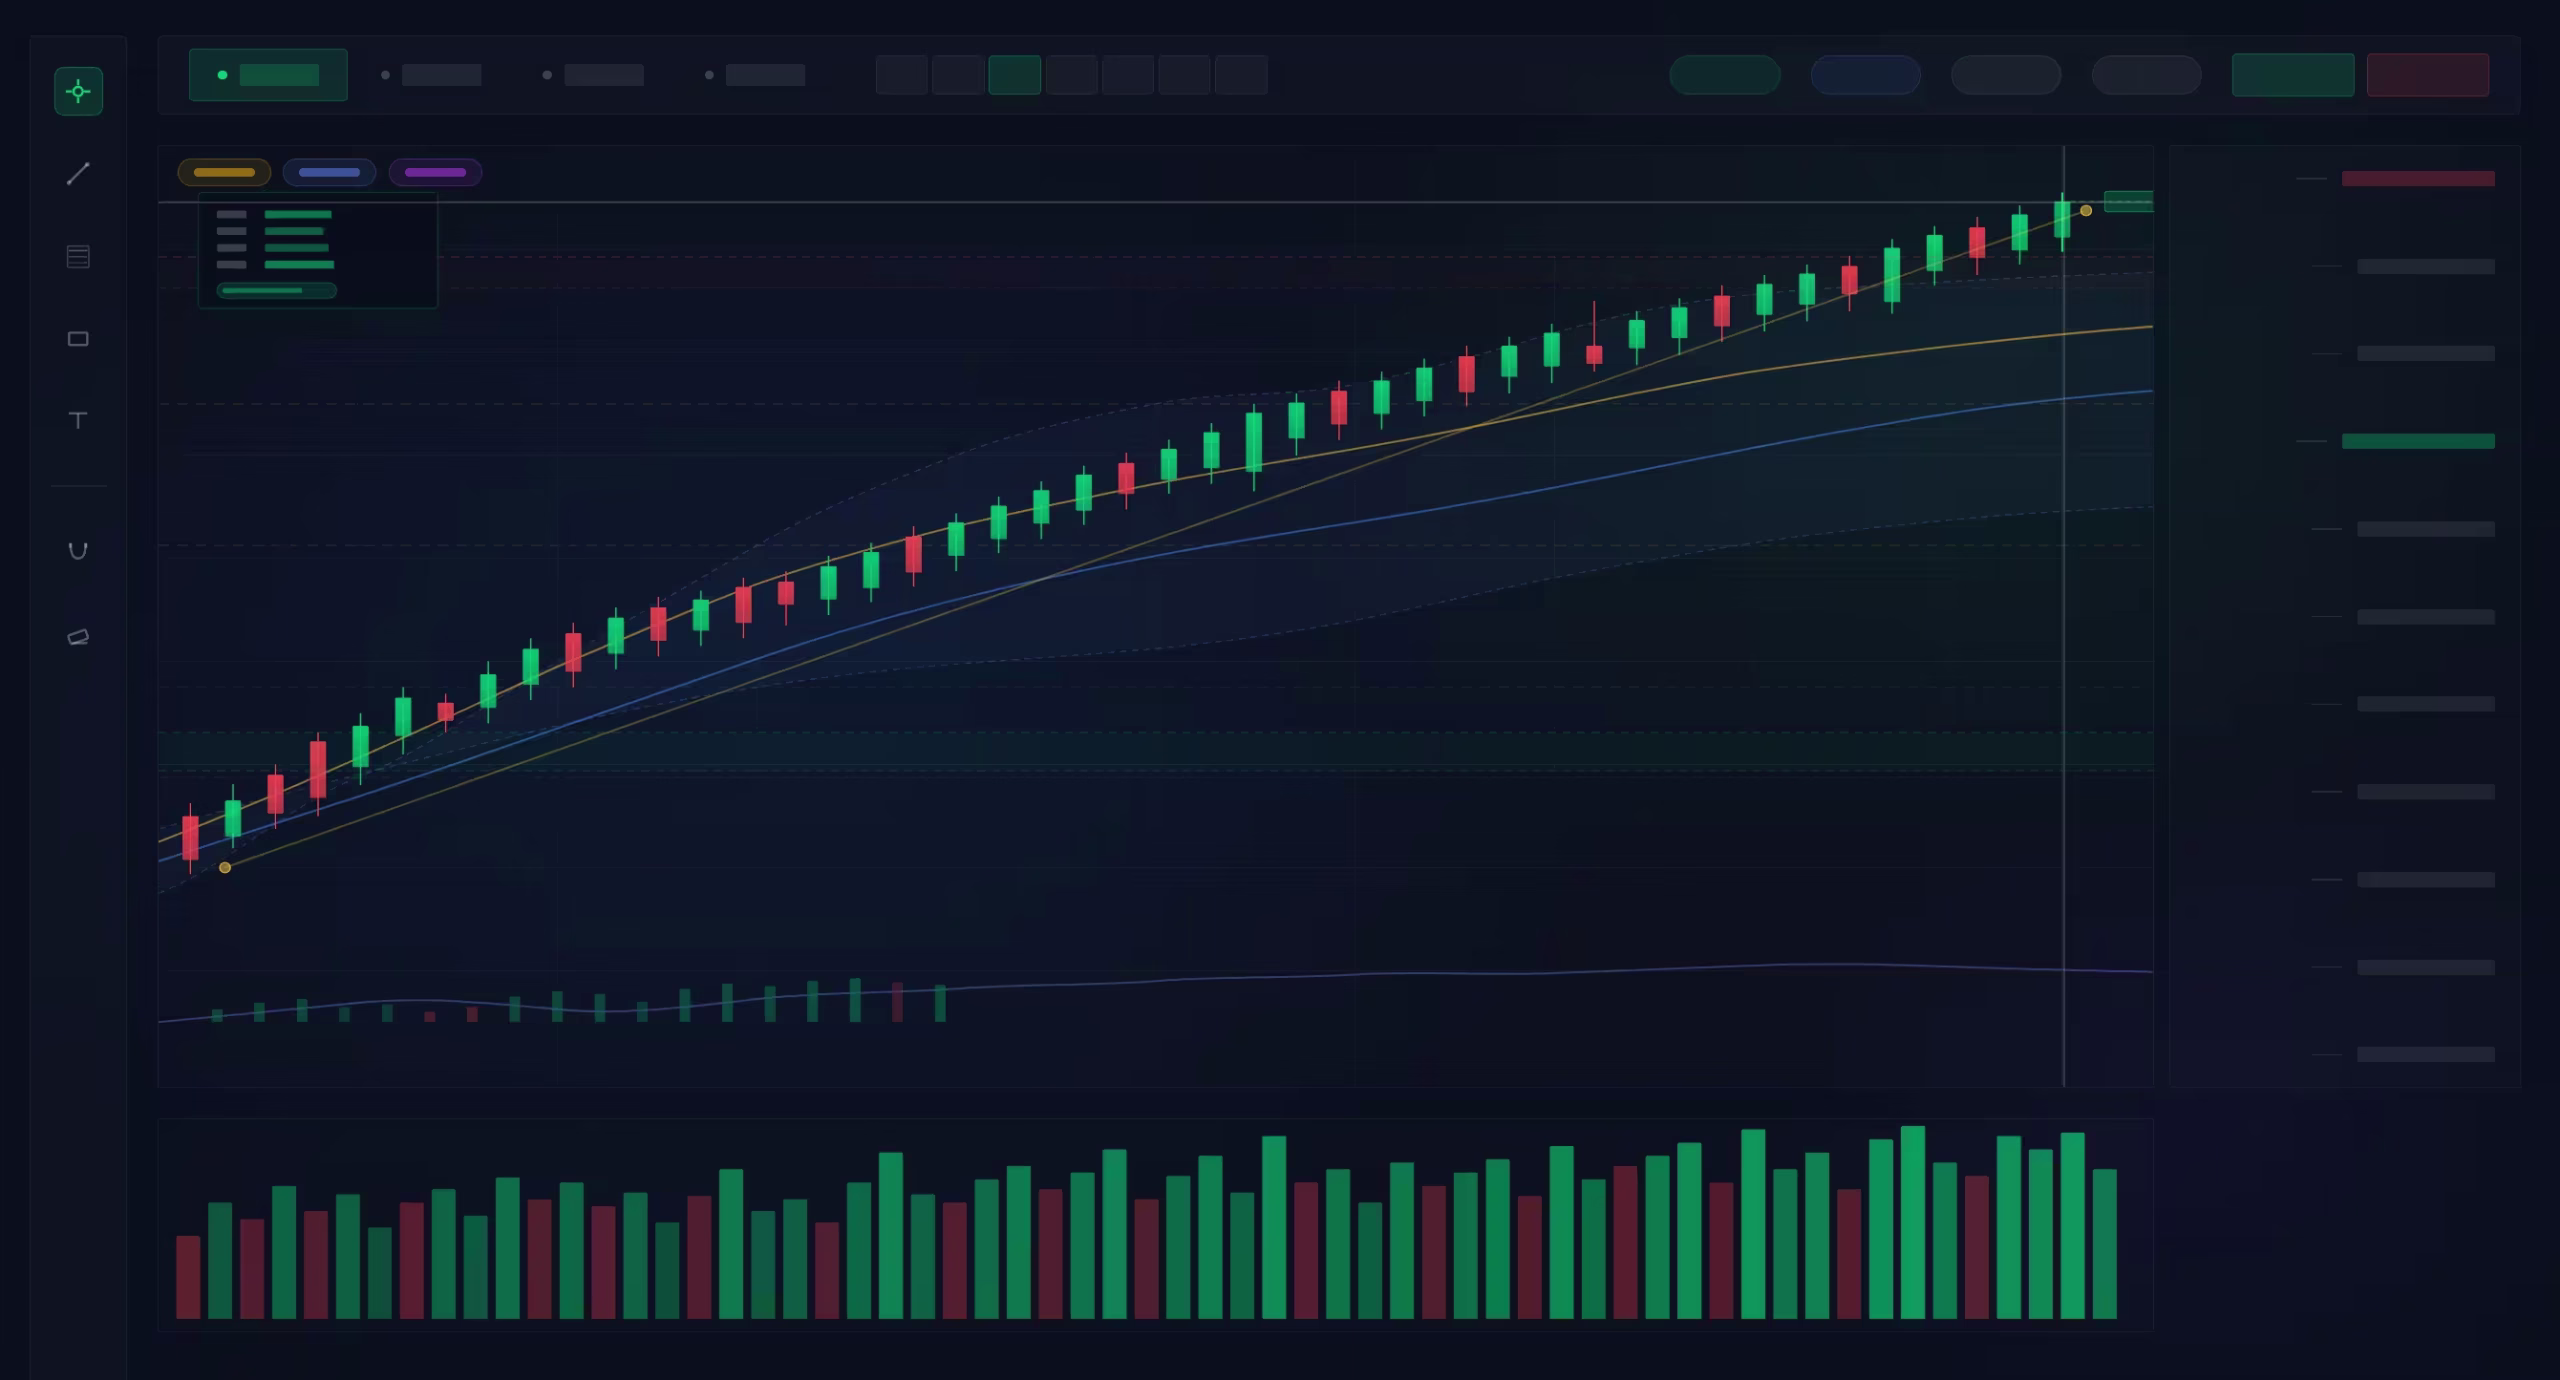The image size is (2560, 1380).
Task: Switch to the fourth tab in top bar
Action: [756, 75]
